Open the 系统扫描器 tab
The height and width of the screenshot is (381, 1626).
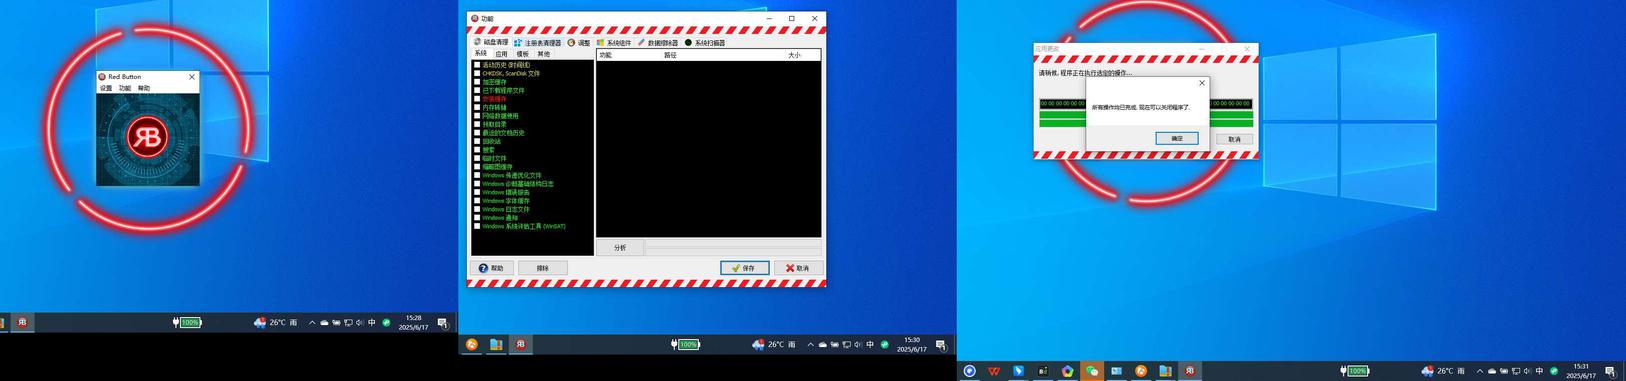(x=705, y=43)
